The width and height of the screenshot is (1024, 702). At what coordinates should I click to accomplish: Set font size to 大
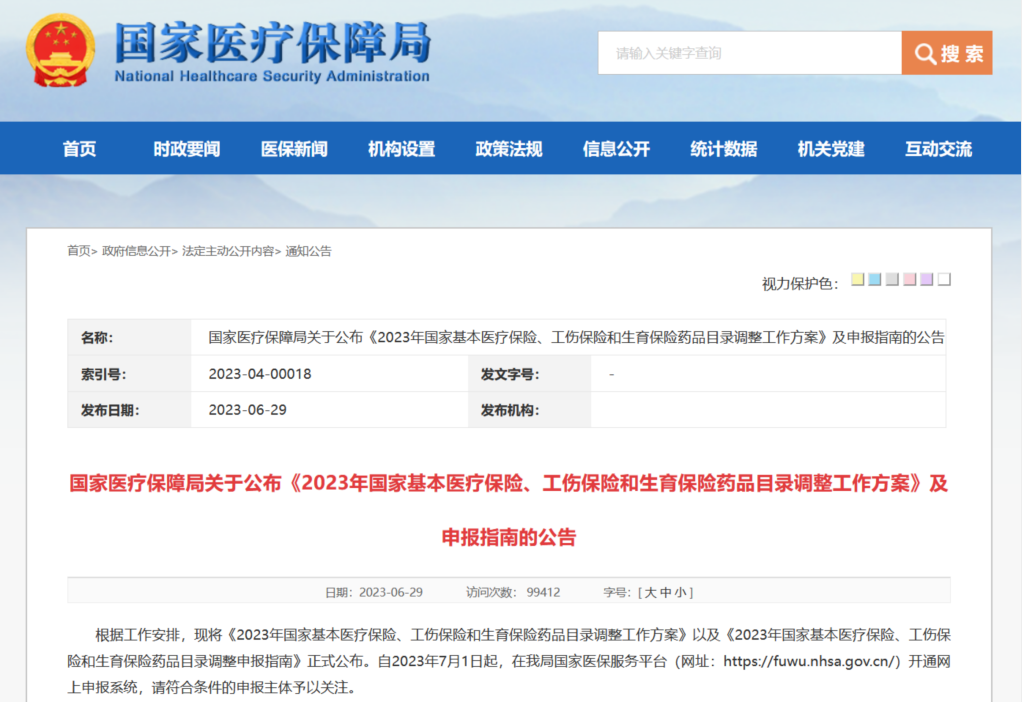click(x=650, y=592)
